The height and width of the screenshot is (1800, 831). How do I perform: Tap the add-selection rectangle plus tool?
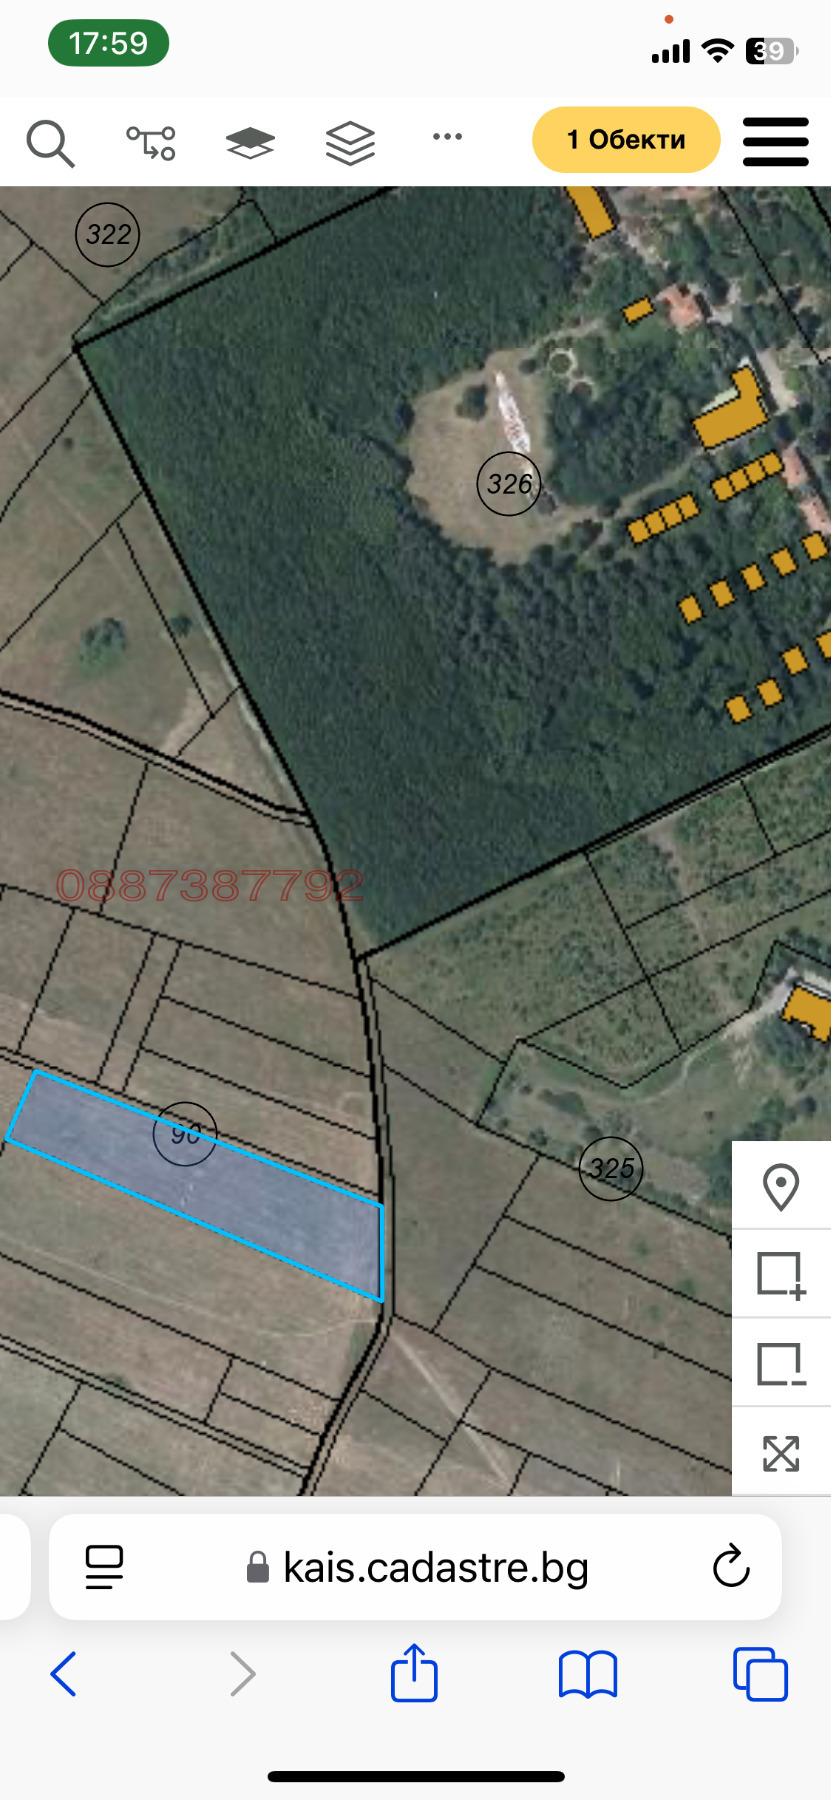[781, 1275]
